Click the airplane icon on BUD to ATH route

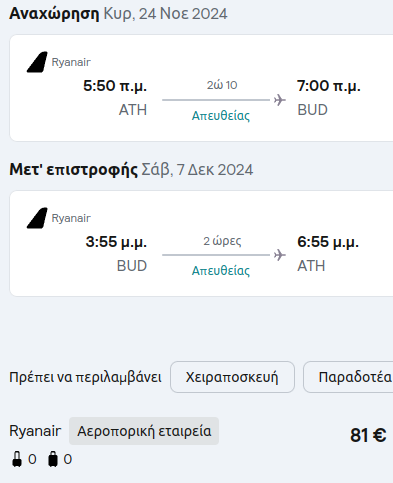[x=280, y=255]
